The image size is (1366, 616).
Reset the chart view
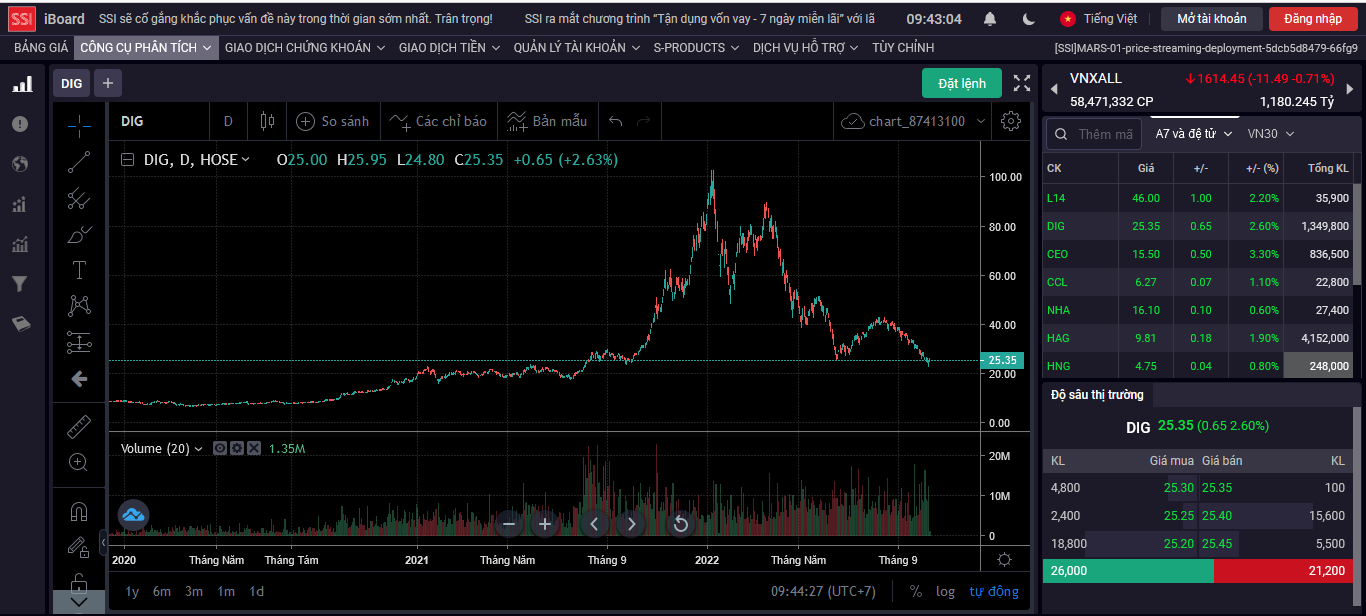click(681, 523)
